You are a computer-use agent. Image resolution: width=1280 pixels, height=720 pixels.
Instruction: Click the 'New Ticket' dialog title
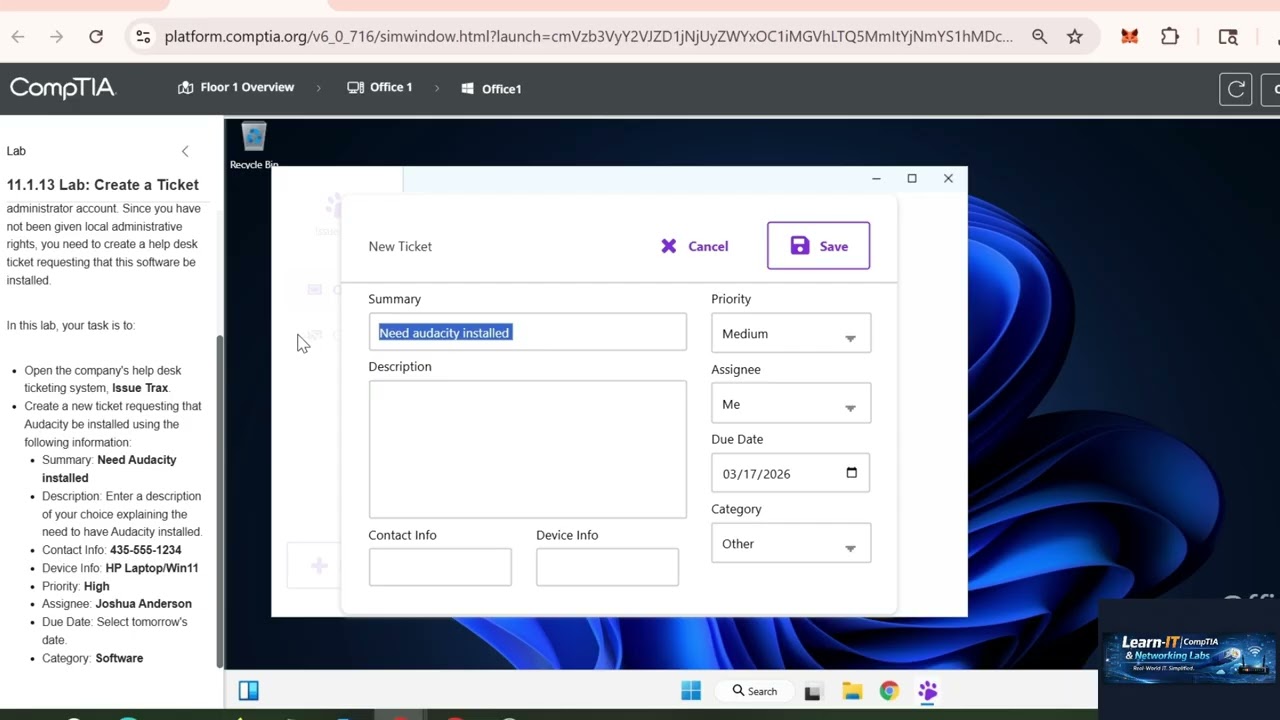coord(400,246)
